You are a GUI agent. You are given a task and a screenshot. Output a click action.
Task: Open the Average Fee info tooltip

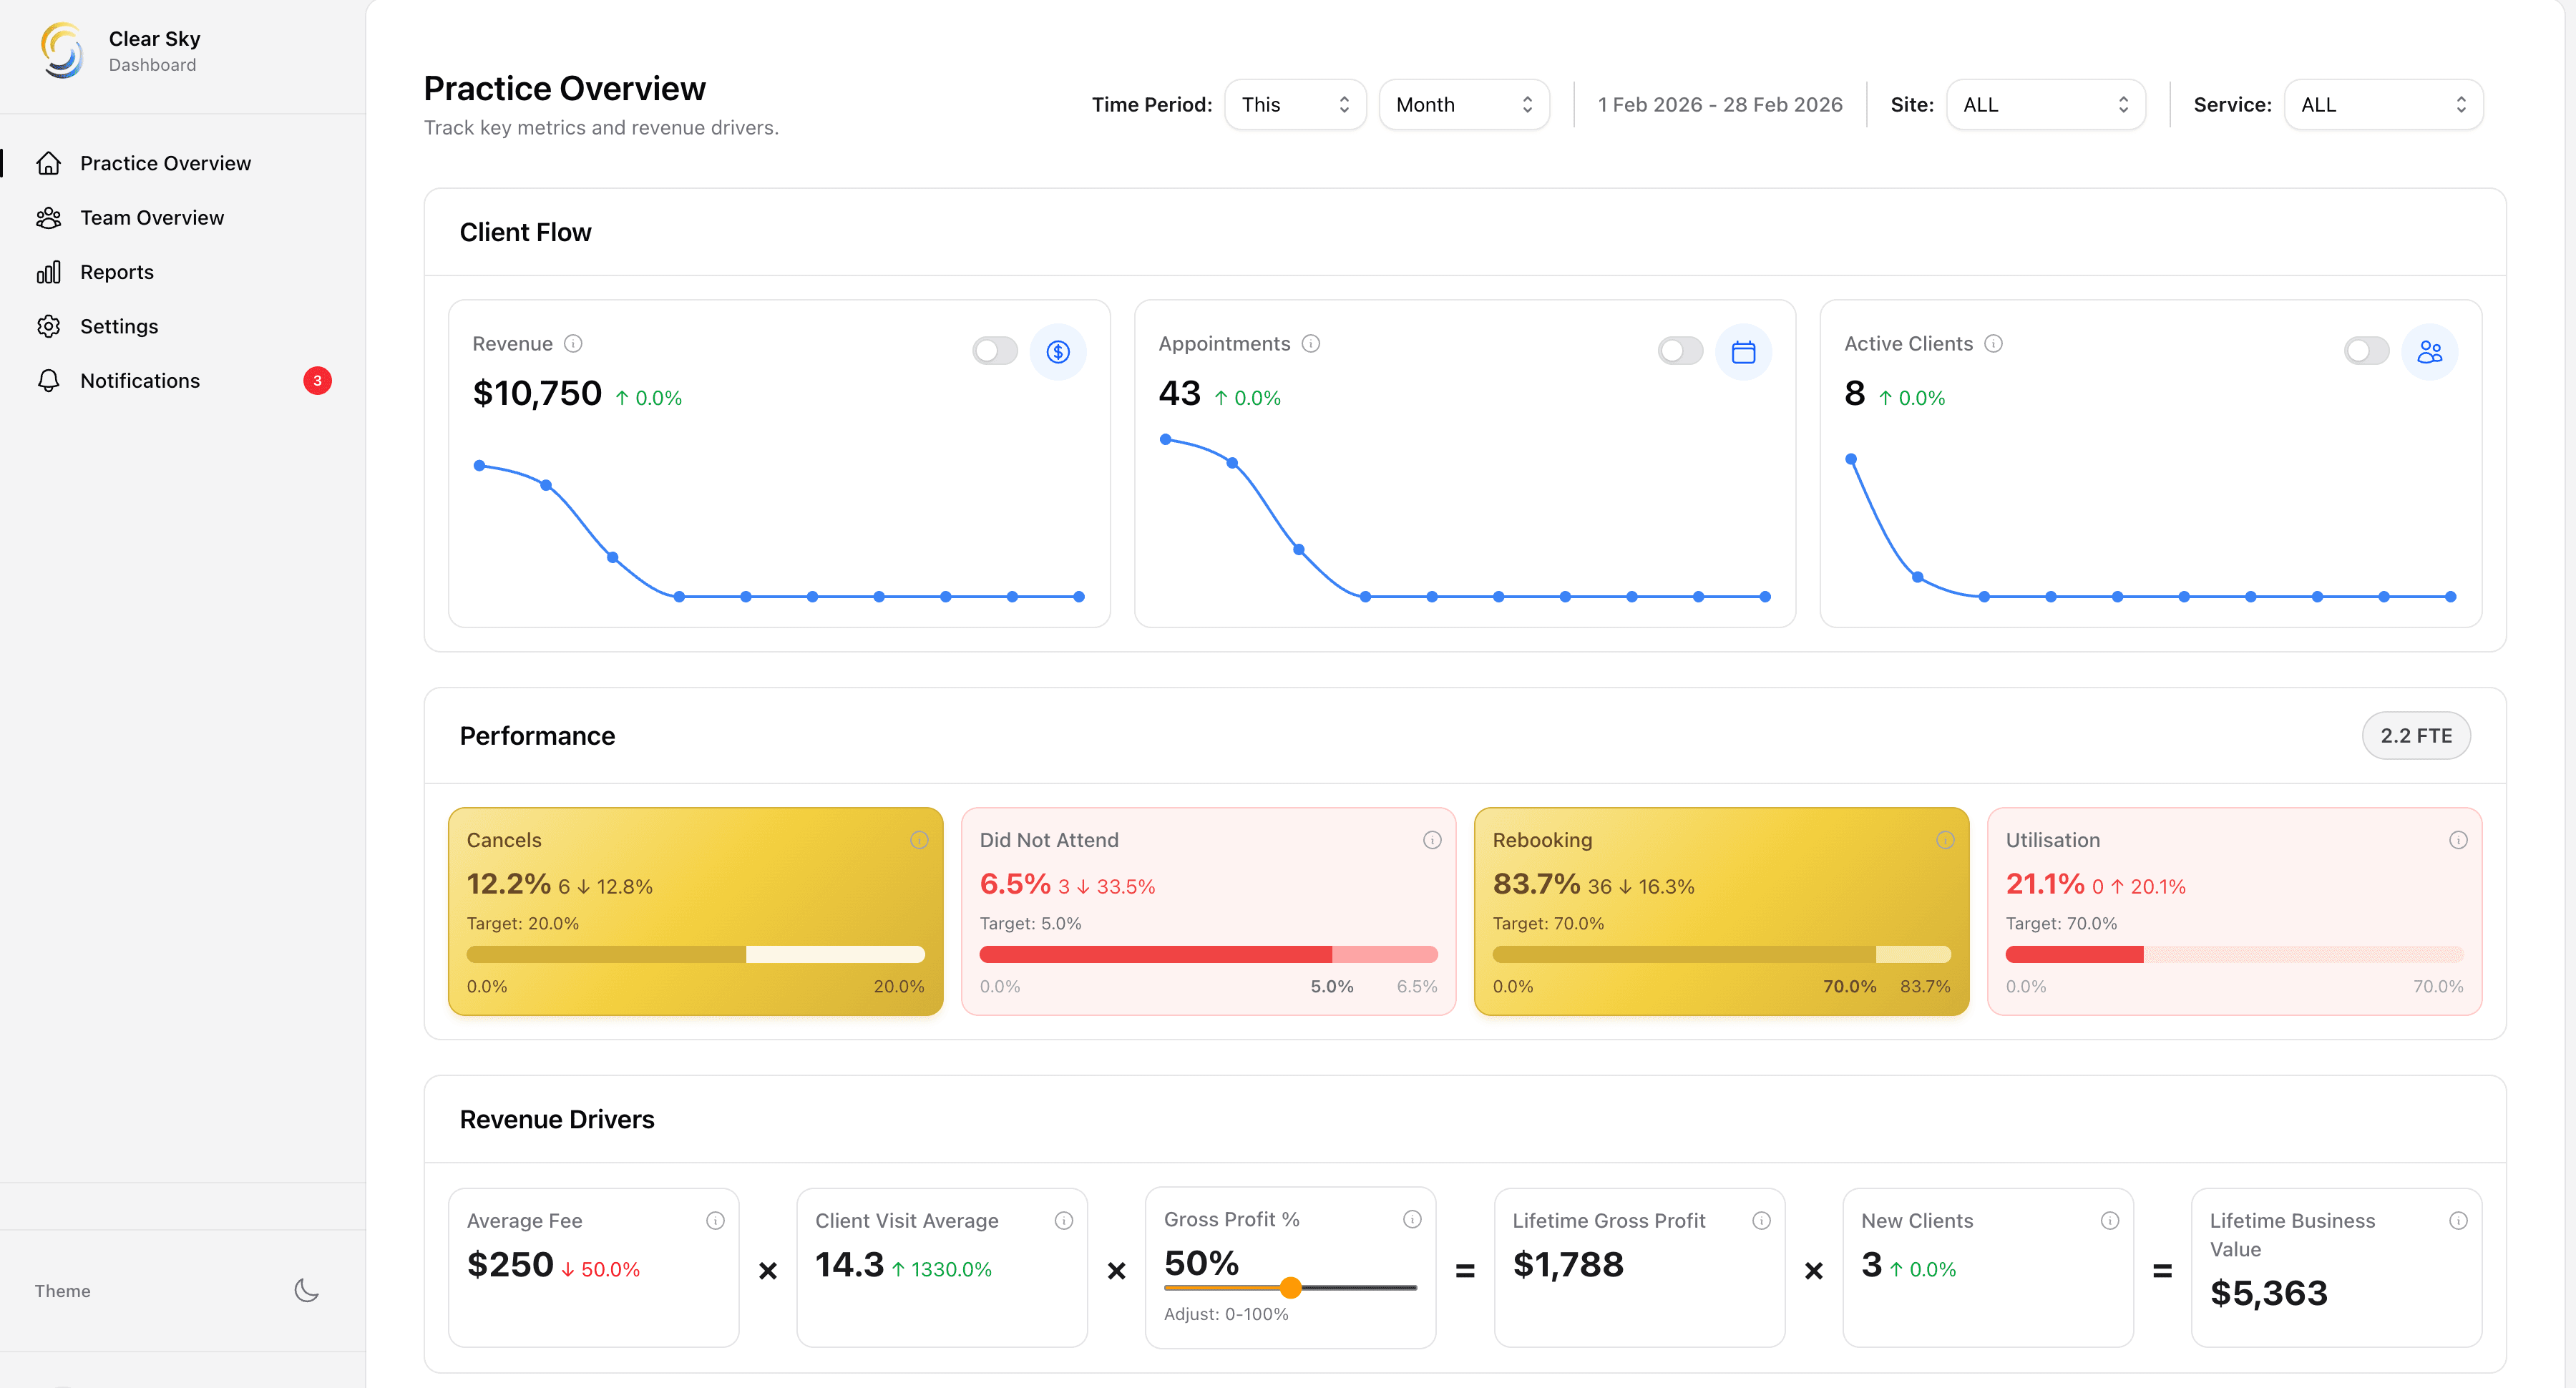(714, 1220)
